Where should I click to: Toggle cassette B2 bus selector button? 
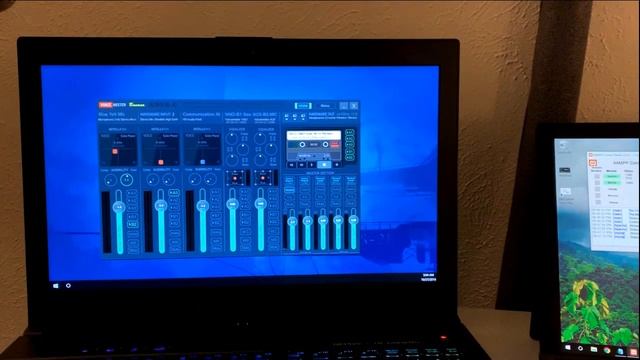[349, 157]
